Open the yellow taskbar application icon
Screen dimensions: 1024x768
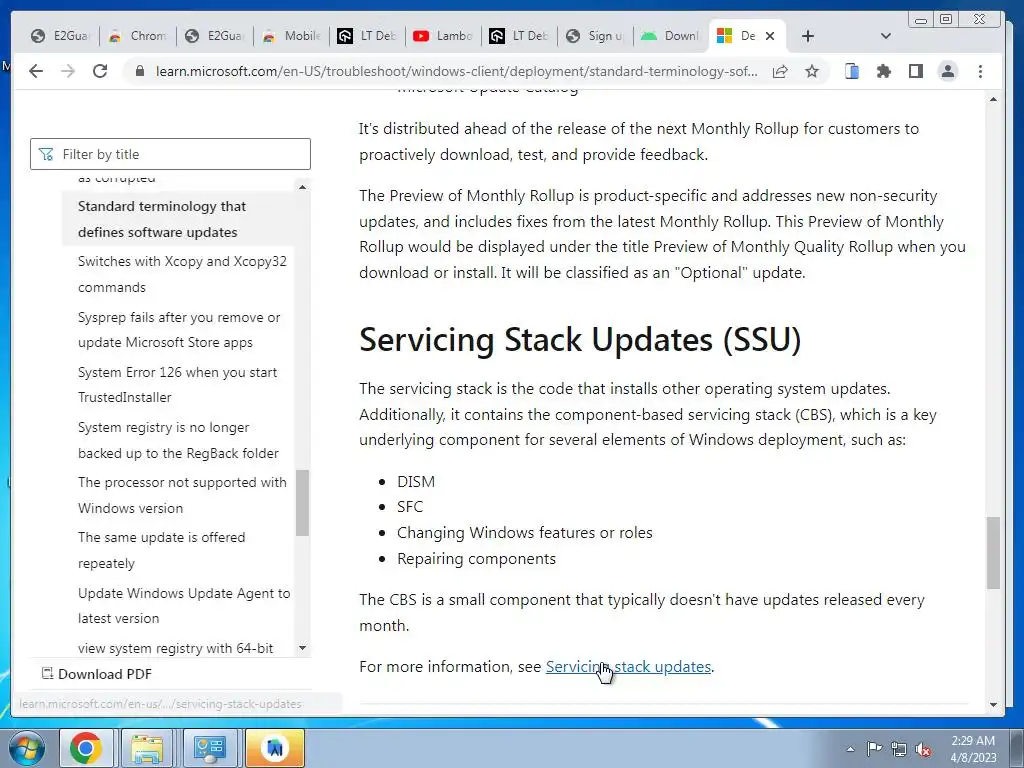[274, 748]
